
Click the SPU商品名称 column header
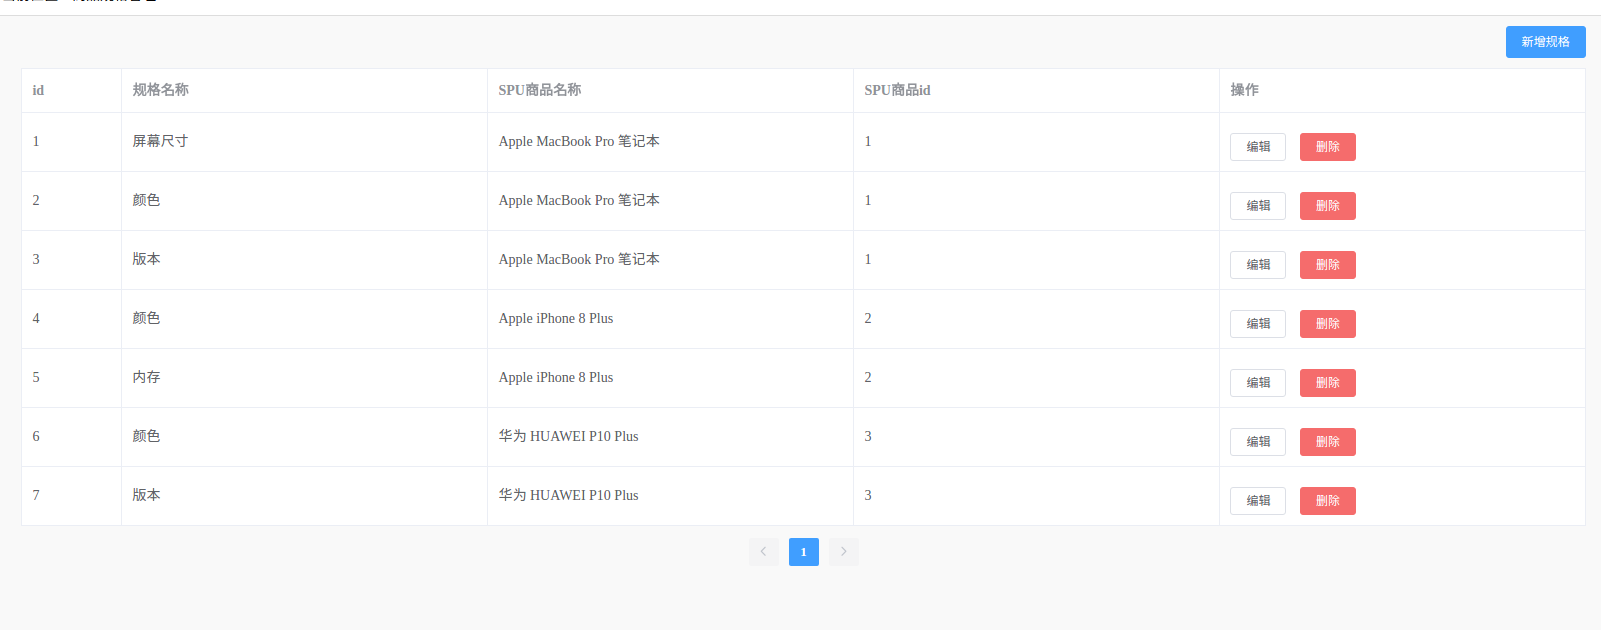tap(671, 91)
